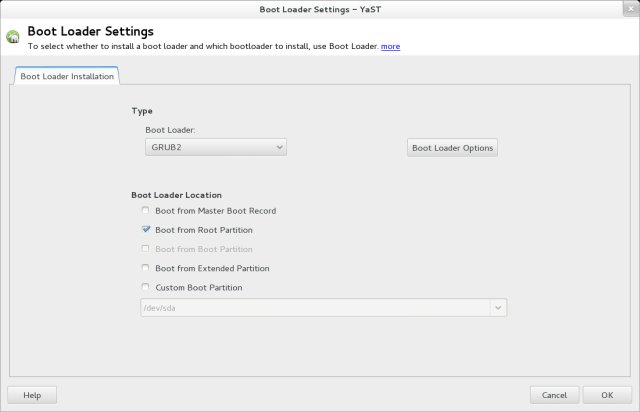Click the "Type" section heading

pyautogui.click(x=142, y=111)
